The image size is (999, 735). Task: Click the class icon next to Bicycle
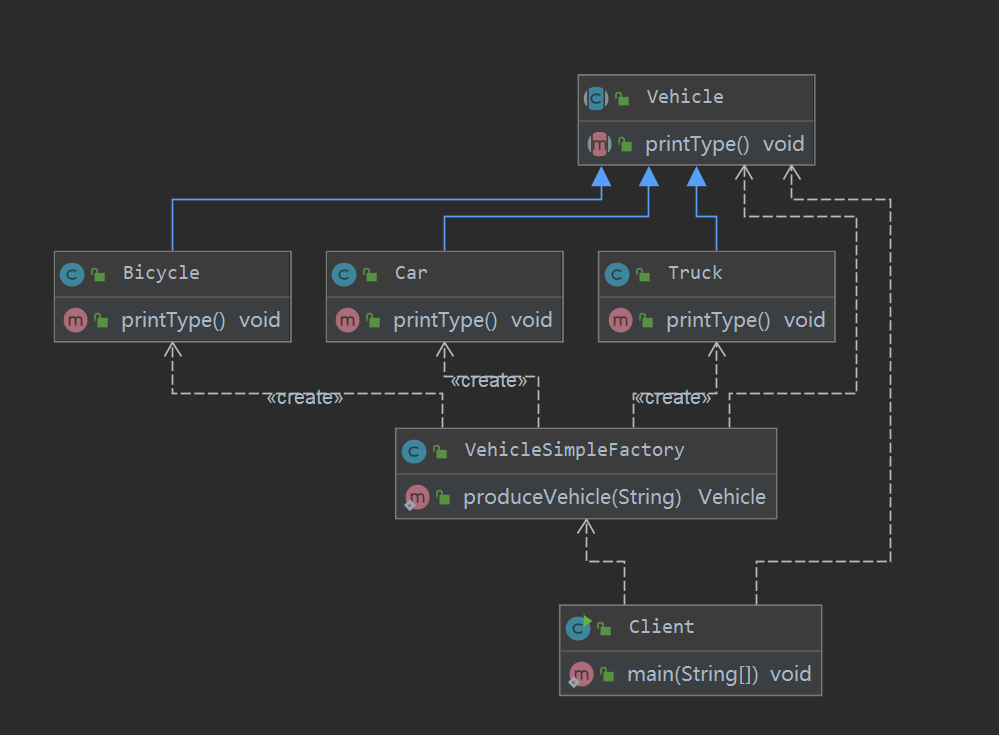tap(72, 275)
